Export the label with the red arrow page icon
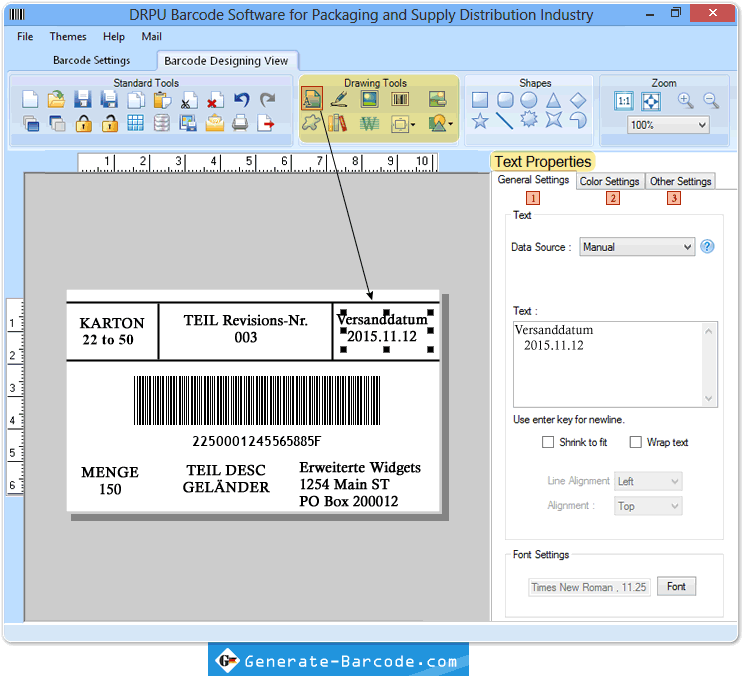This screenshot has width=744, height=676. (266, 124)
